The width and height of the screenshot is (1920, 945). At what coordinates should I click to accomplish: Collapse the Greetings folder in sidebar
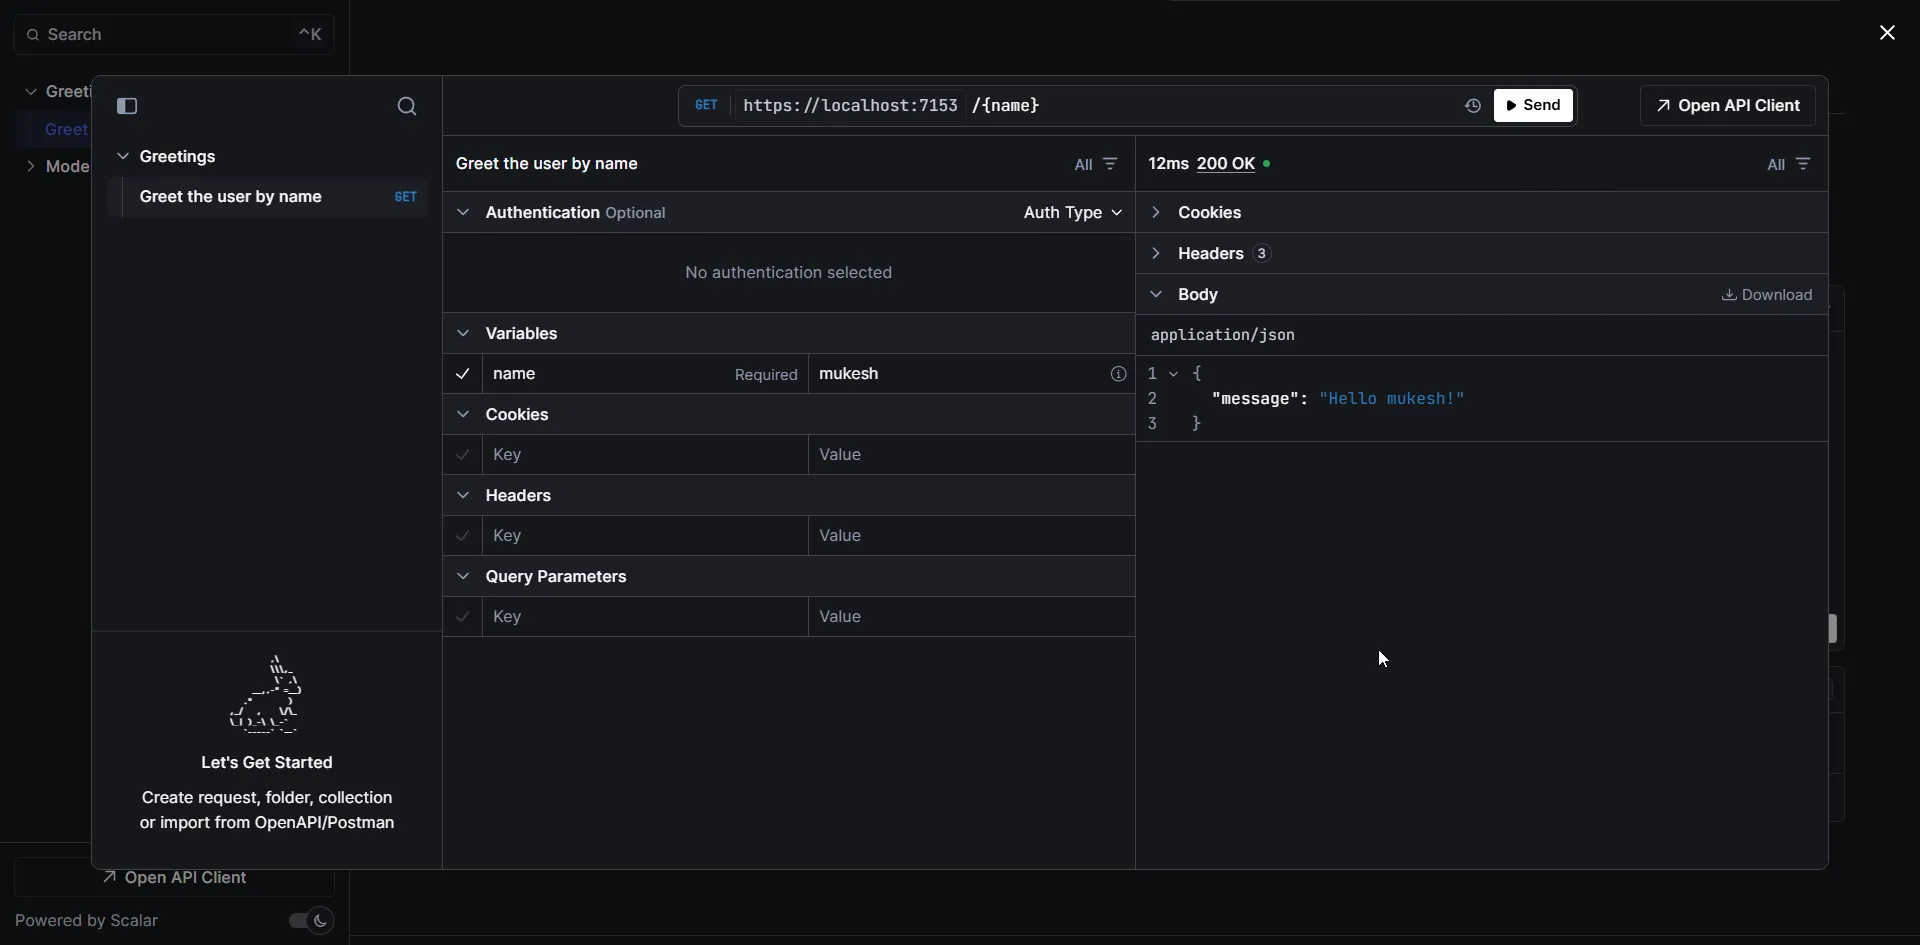(123, 157)
